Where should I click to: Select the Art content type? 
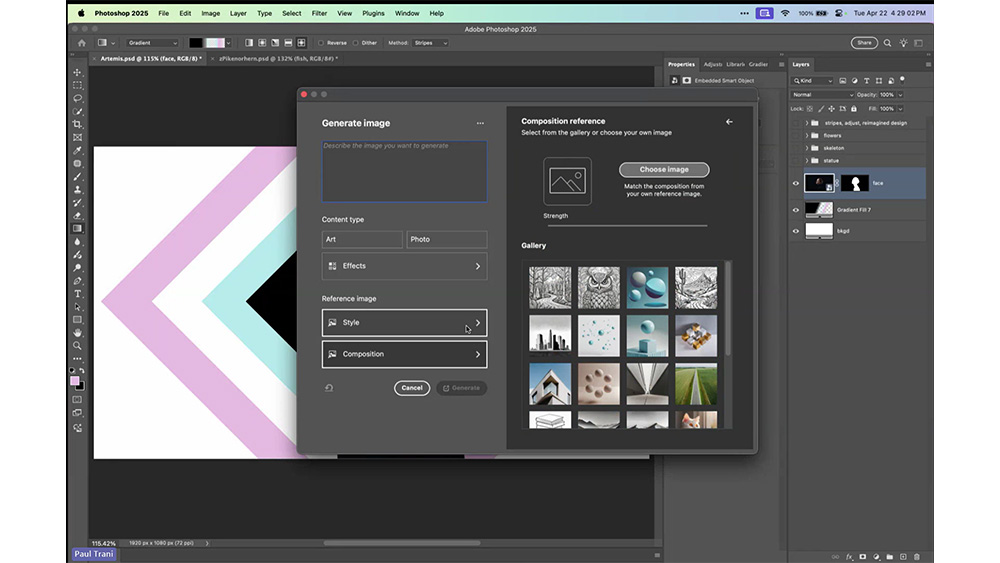coord(362,240)
